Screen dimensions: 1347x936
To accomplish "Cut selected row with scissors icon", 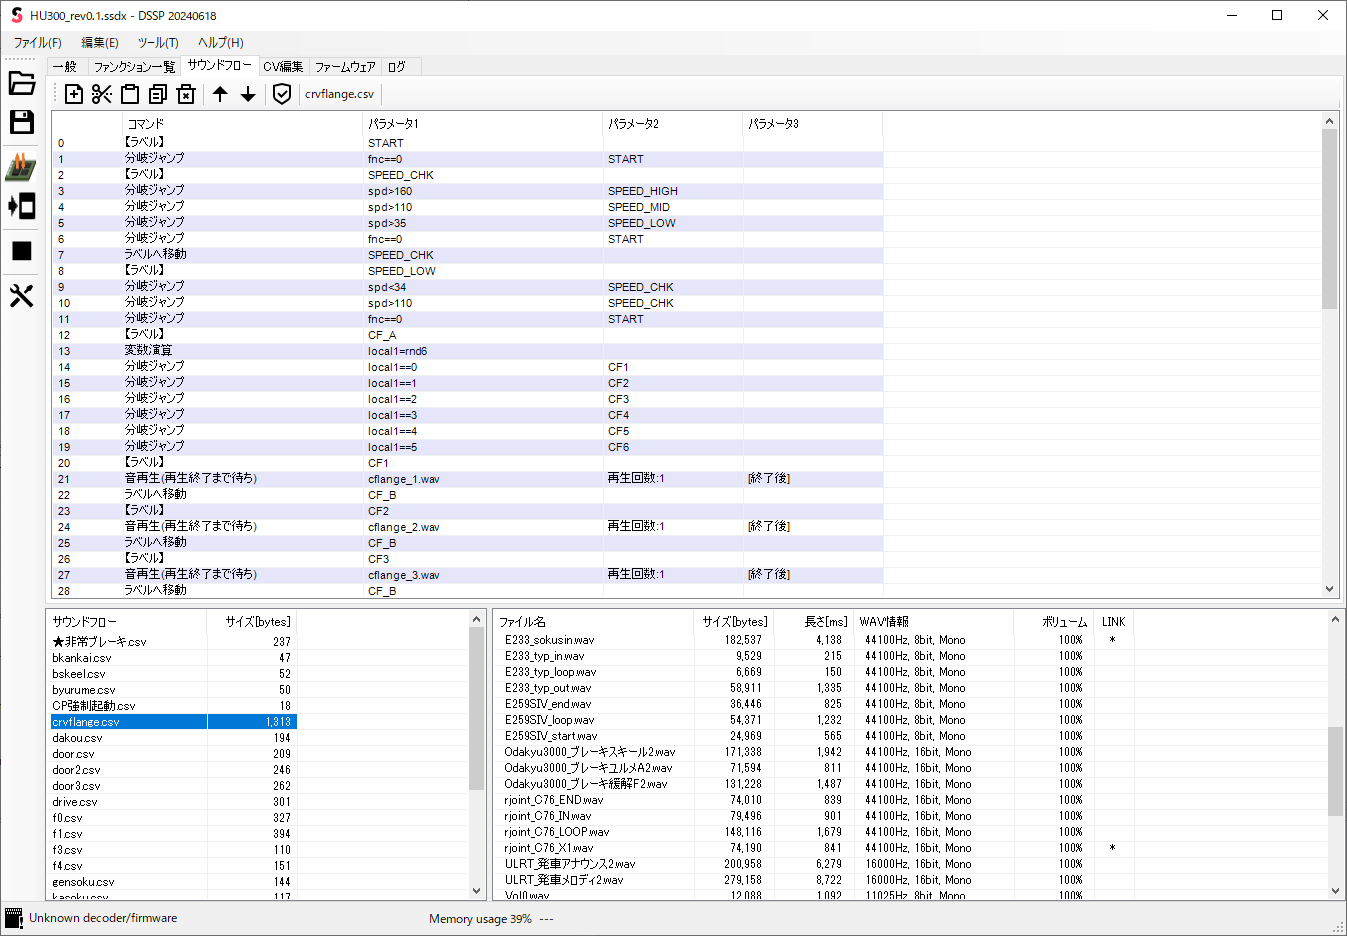I will coord(102,94).
